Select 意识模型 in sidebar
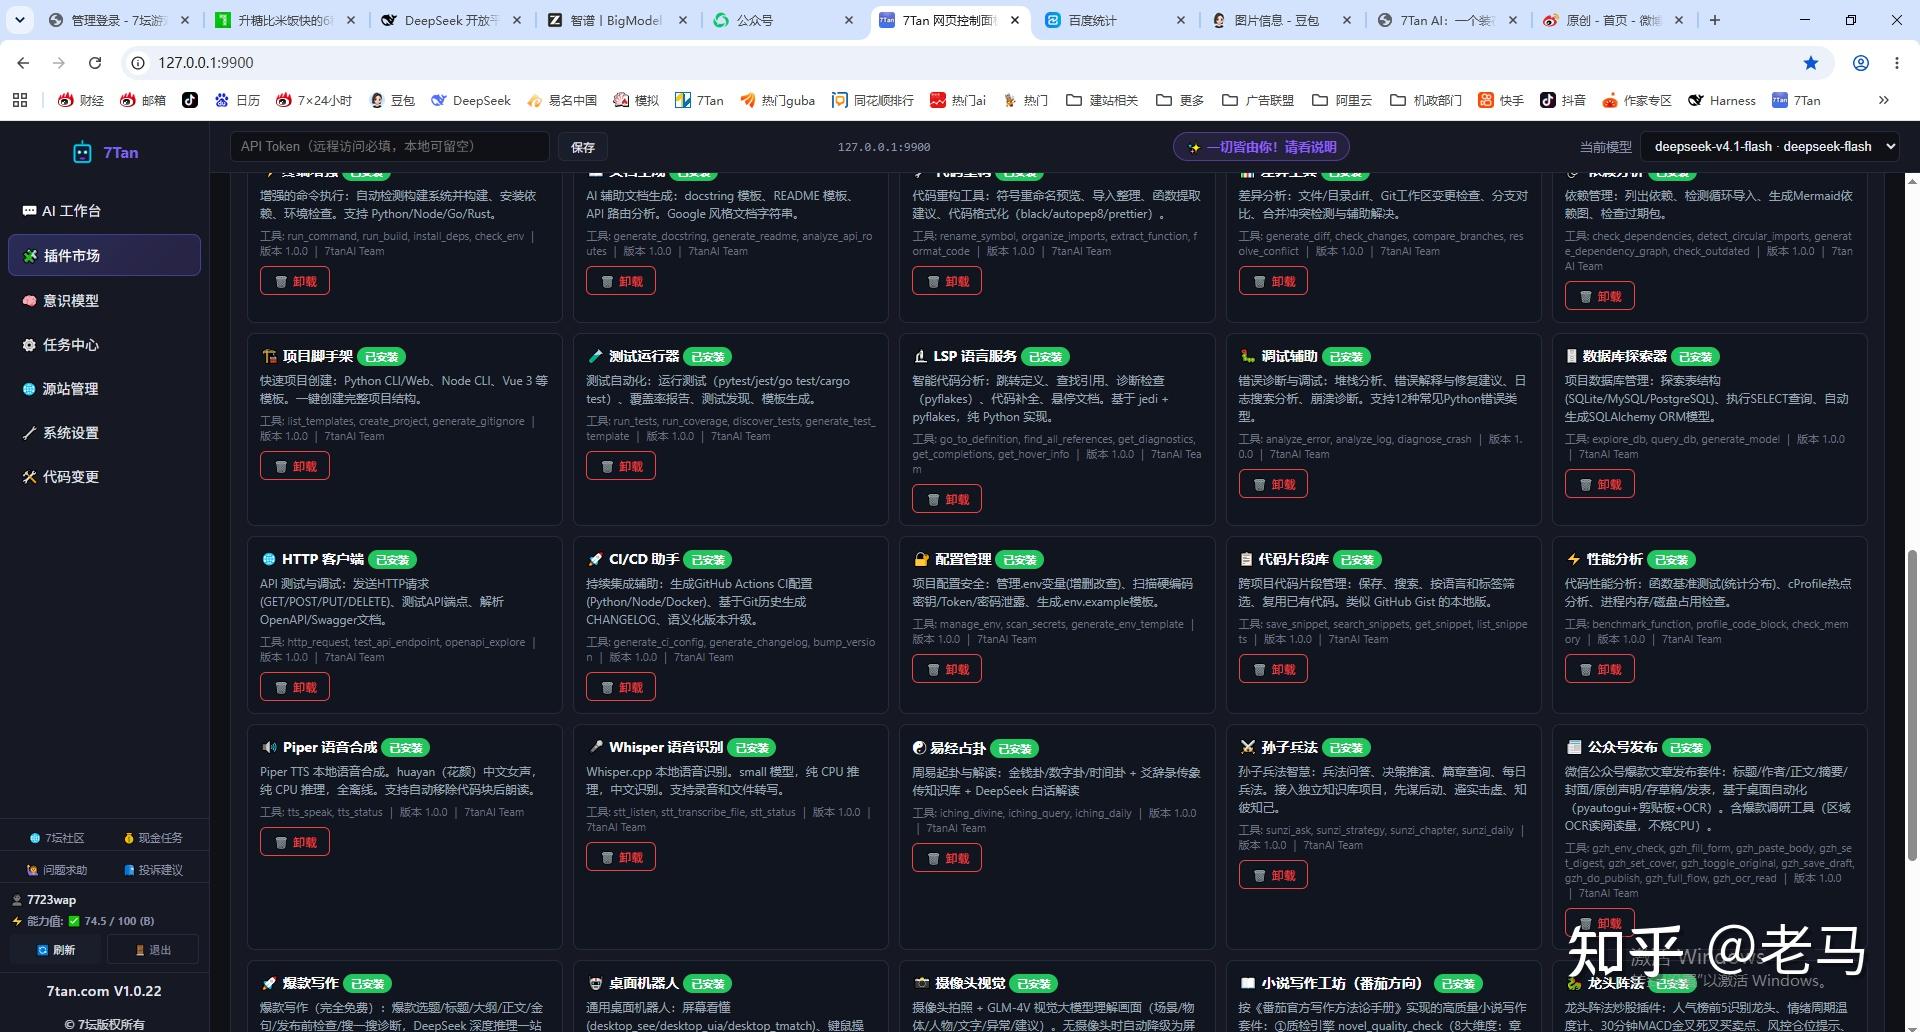Viewport: 1920px width, 1032px height. pos(104,300)
